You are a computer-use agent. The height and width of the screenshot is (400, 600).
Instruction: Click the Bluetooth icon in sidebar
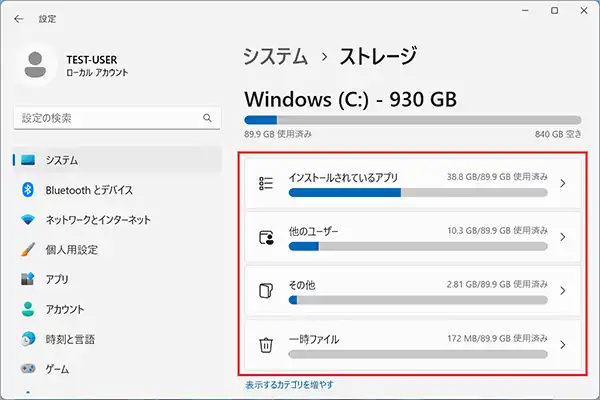(28, 190)
